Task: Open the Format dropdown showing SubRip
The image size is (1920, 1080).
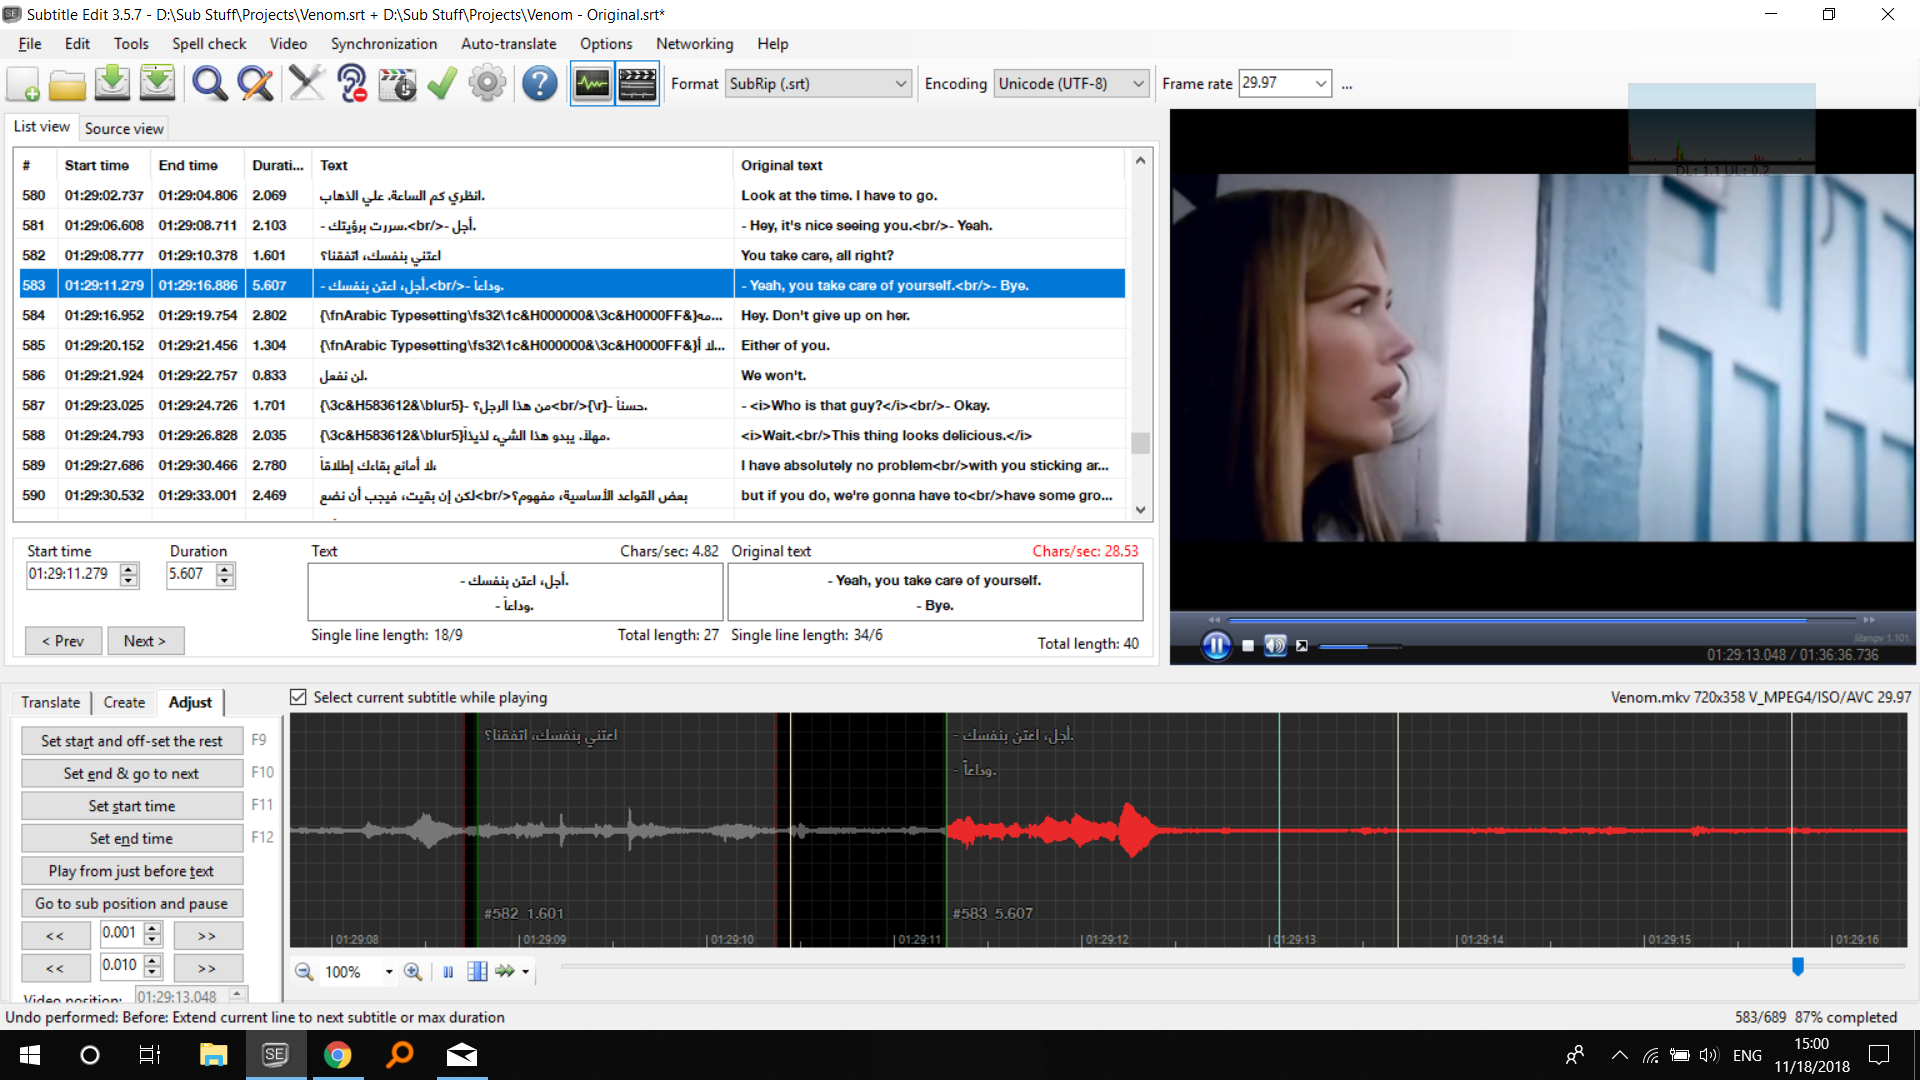Action: [x=898, y=84]
